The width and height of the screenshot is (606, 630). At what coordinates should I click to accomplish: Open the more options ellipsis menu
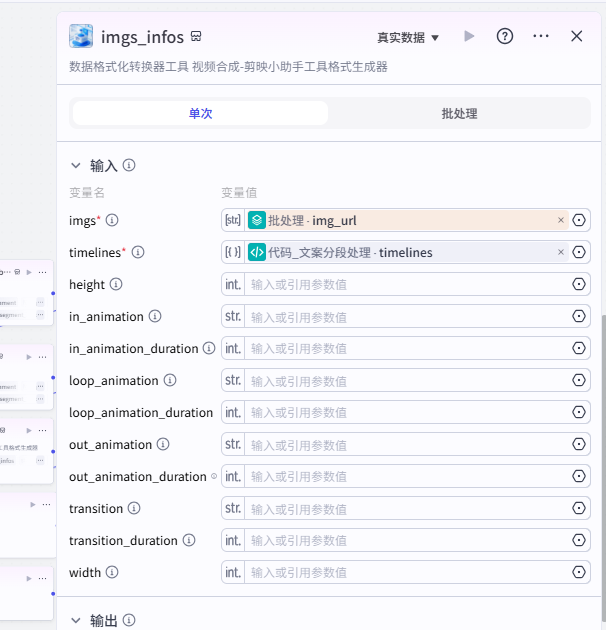541,37
